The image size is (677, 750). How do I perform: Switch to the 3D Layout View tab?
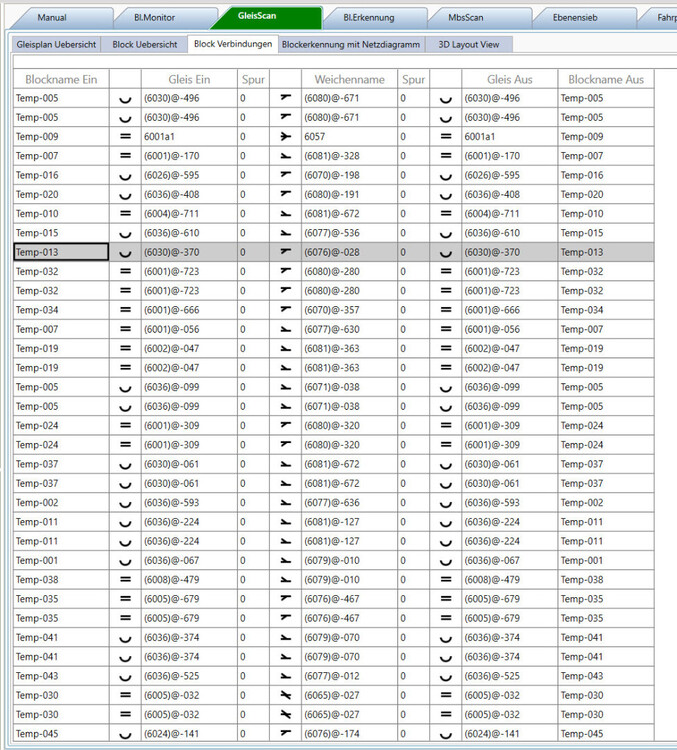469,44
